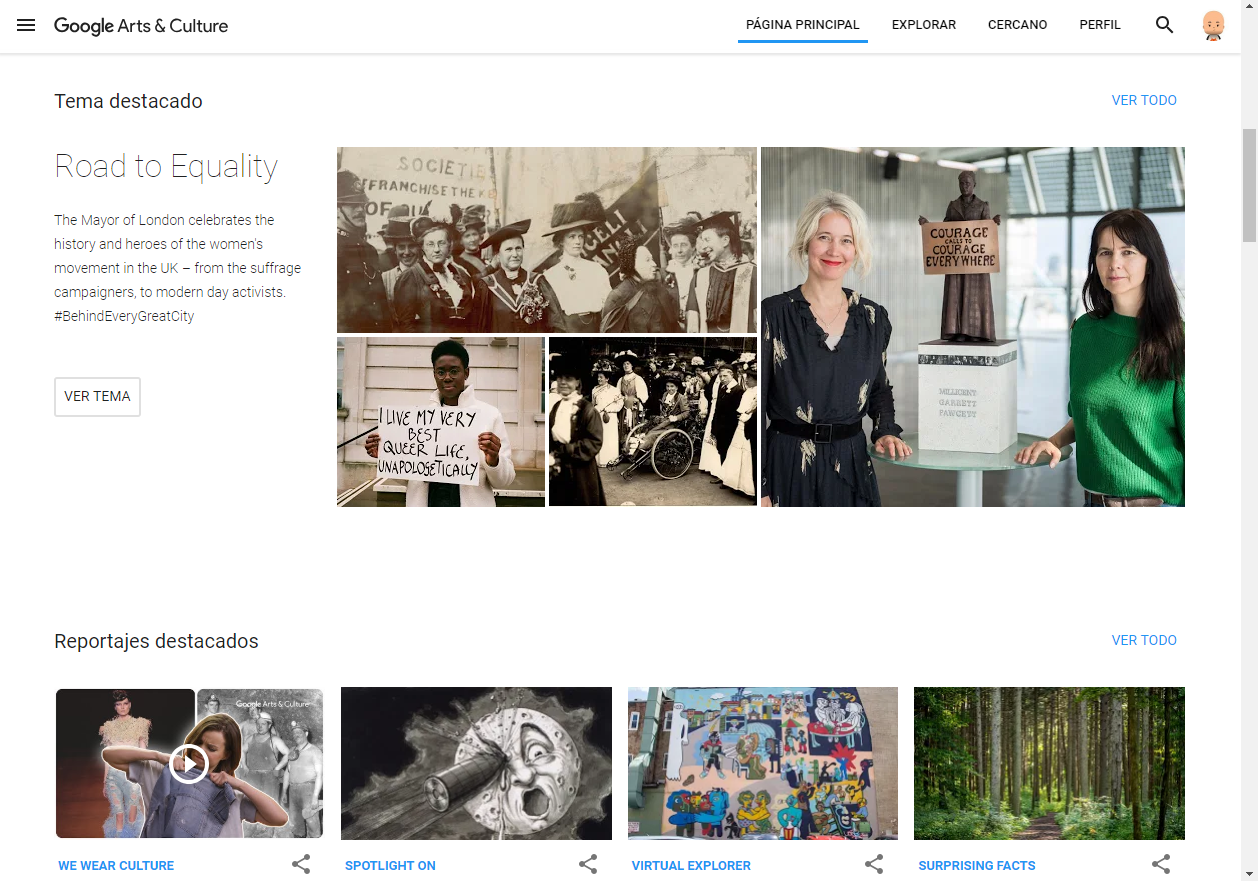Click the vertical page scrollbar
Image resolution: width=1258 pixels, height=881 pixels.
[1249, 186]
